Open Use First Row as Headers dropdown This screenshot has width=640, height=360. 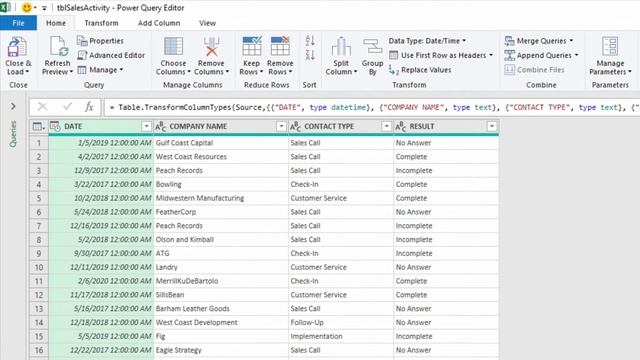[x=441, y=55]
